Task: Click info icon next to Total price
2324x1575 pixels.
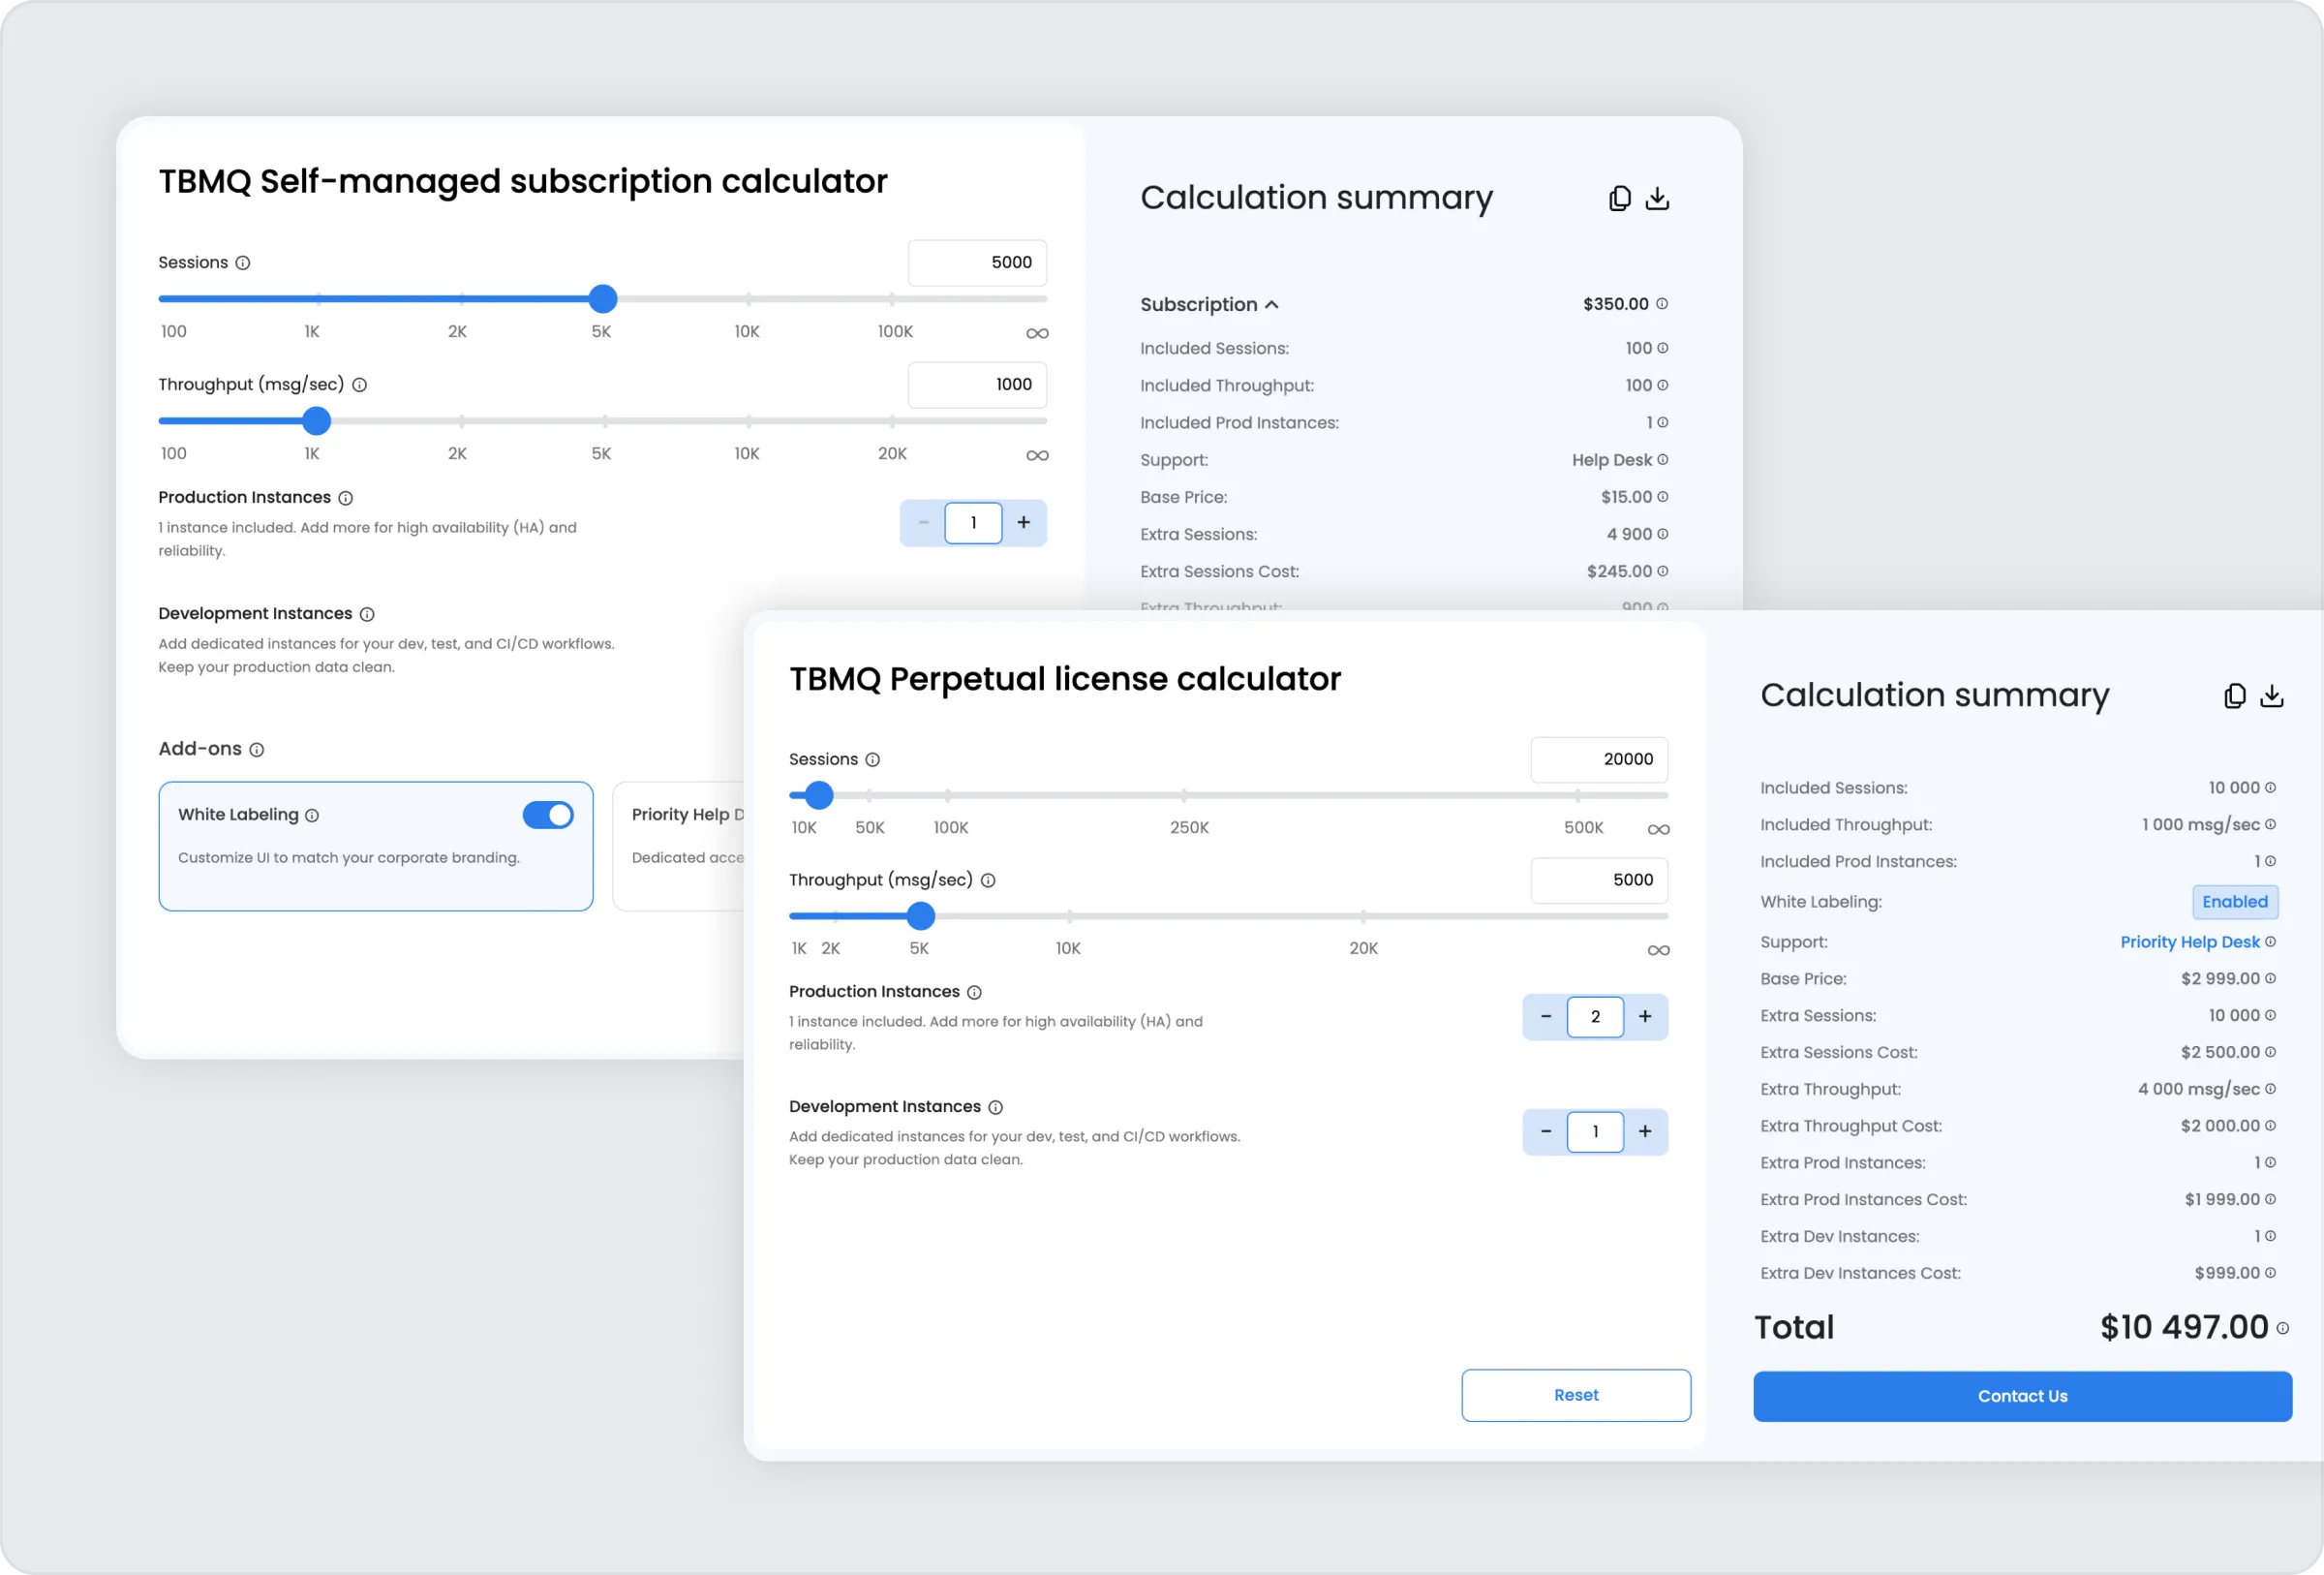Action: pyautogui.click(x=2283, y=1329)
